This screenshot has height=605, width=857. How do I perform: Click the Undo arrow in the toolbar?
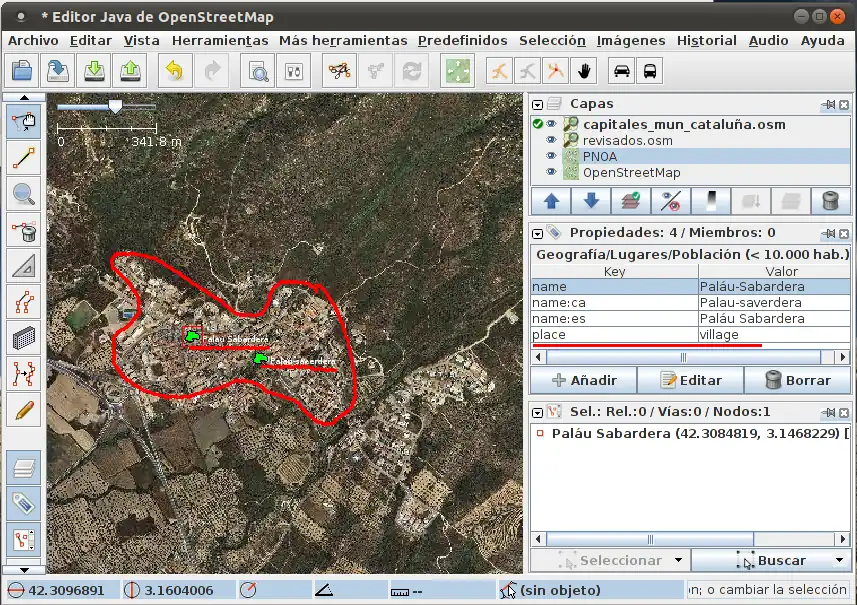pyautogui.click(x=174, y=71)
